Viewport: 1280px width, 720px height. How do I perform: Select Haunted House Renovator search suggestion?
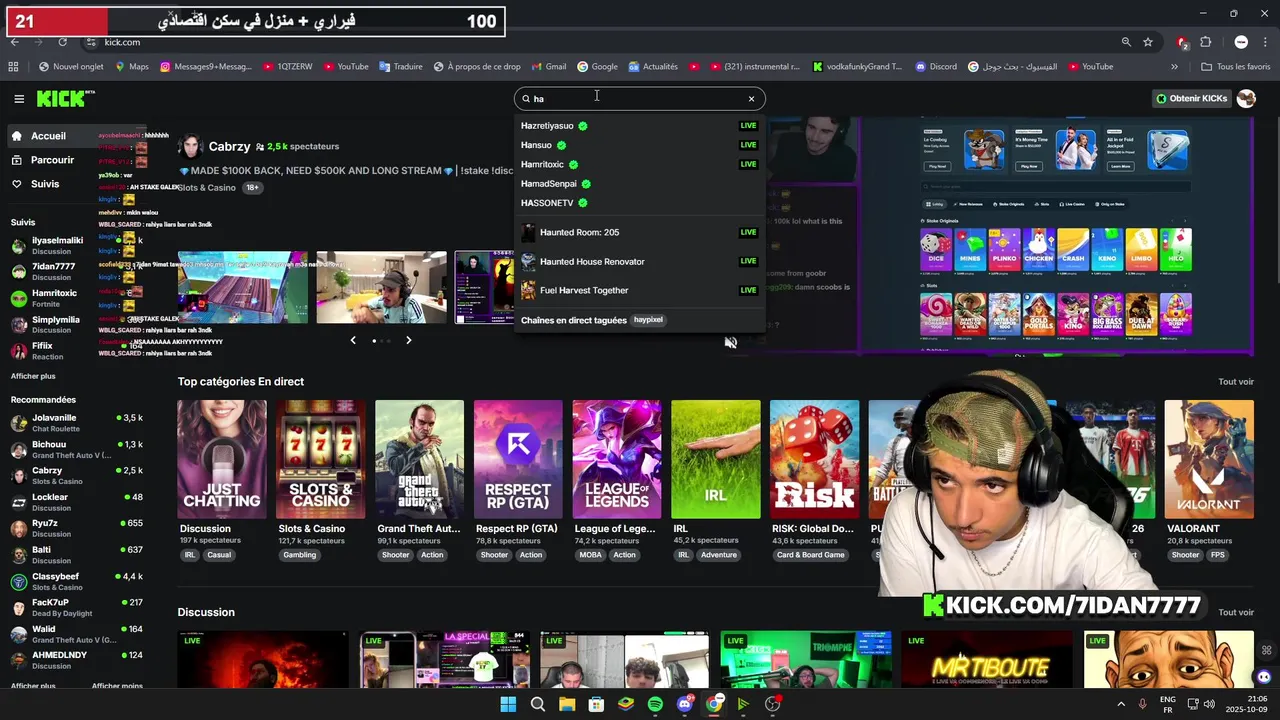tap(640, 261)
